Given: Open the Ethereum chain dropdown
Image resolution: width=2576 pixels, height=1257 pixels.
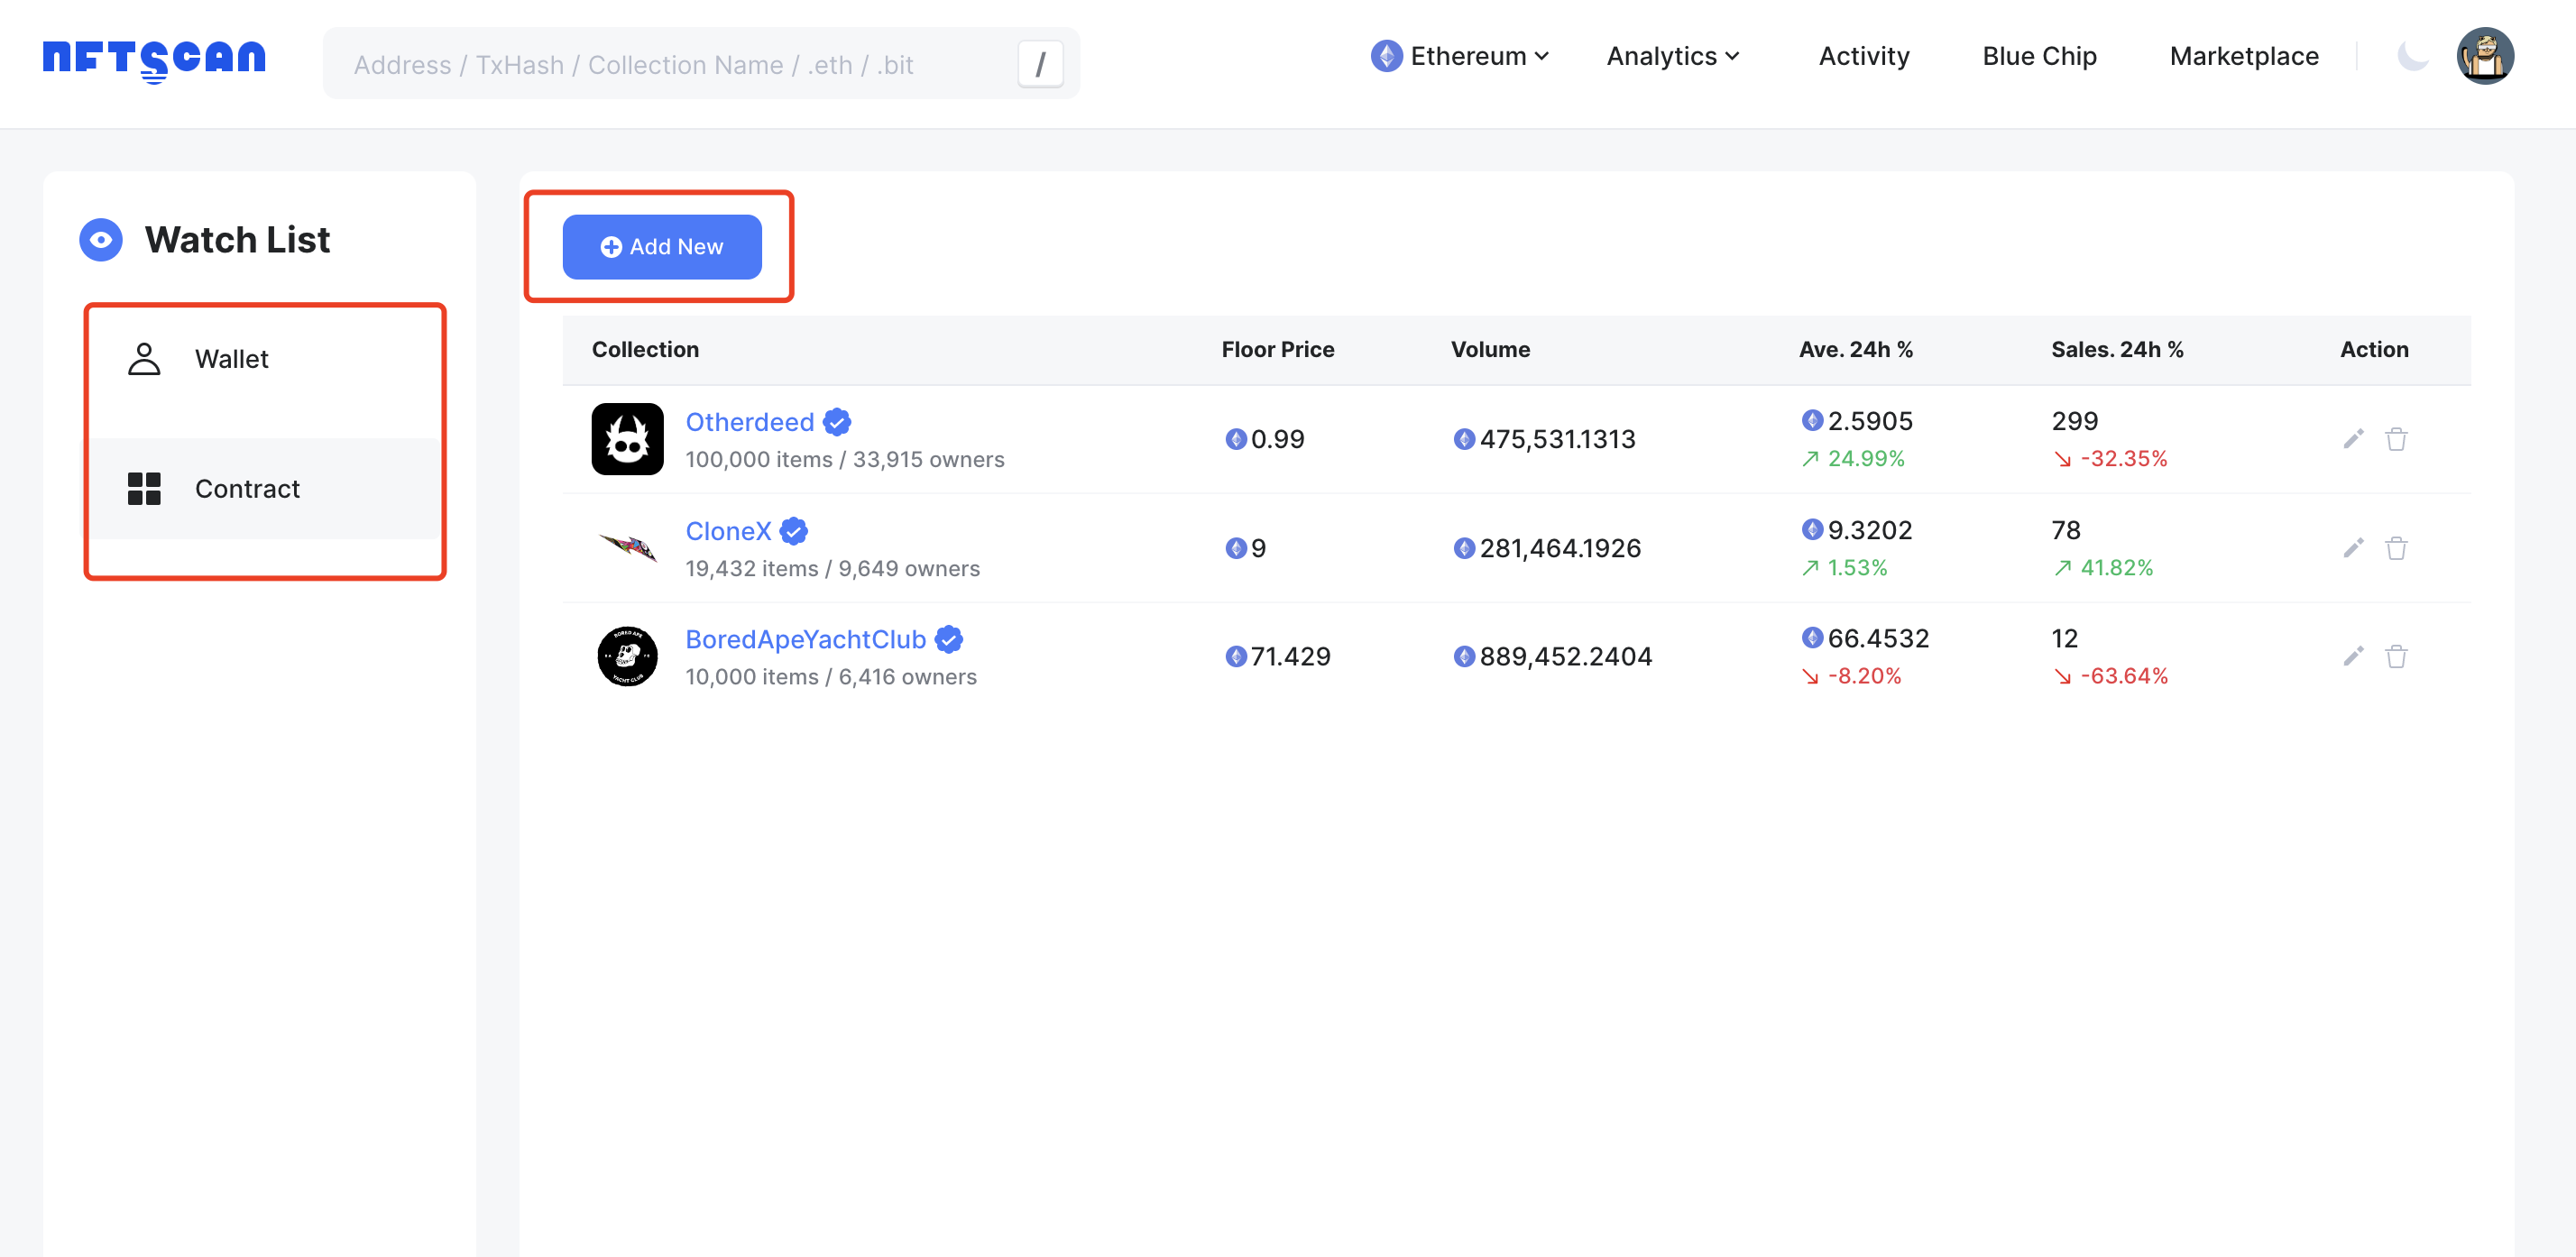Looking at the screenshot, I should click(1459, 57).
